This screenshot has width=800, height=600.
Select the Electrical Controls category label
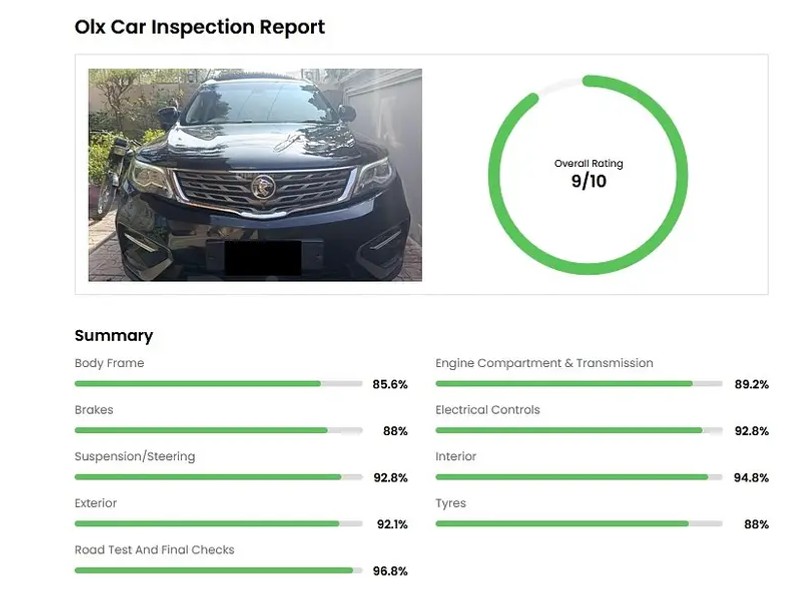[x=487, y=410]
